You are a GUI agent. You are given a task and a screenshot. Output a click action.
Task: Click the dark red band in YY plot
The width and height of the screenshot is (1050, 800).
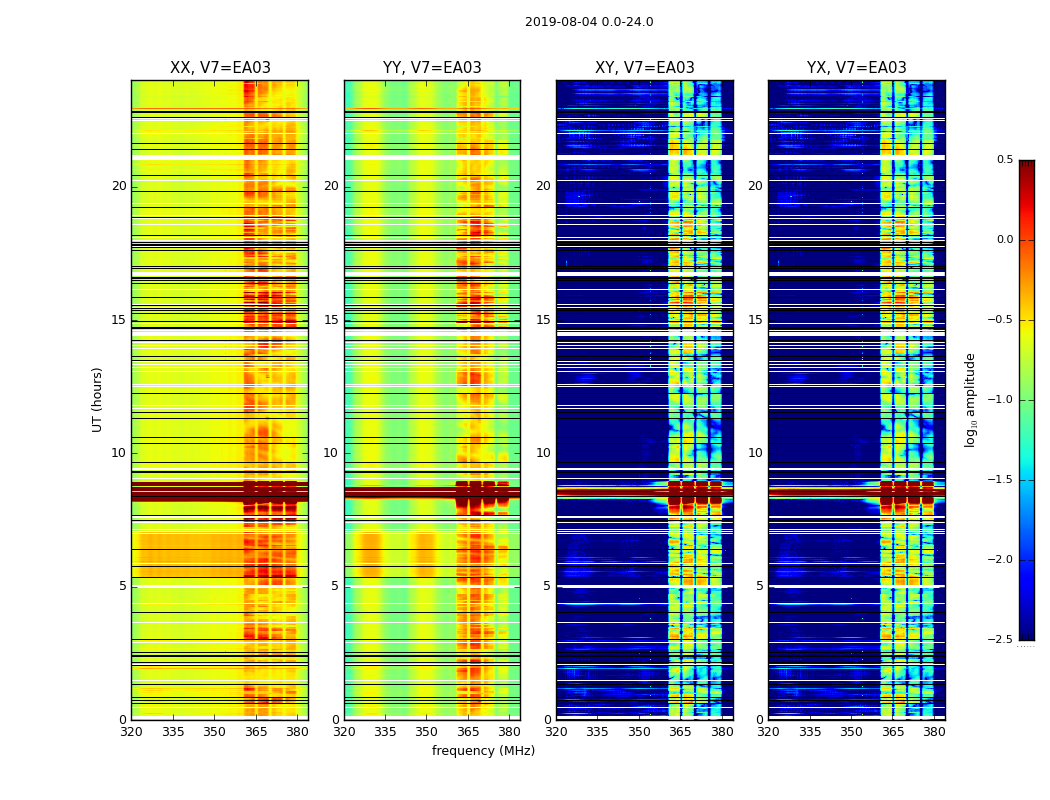[x=432, y=493]
